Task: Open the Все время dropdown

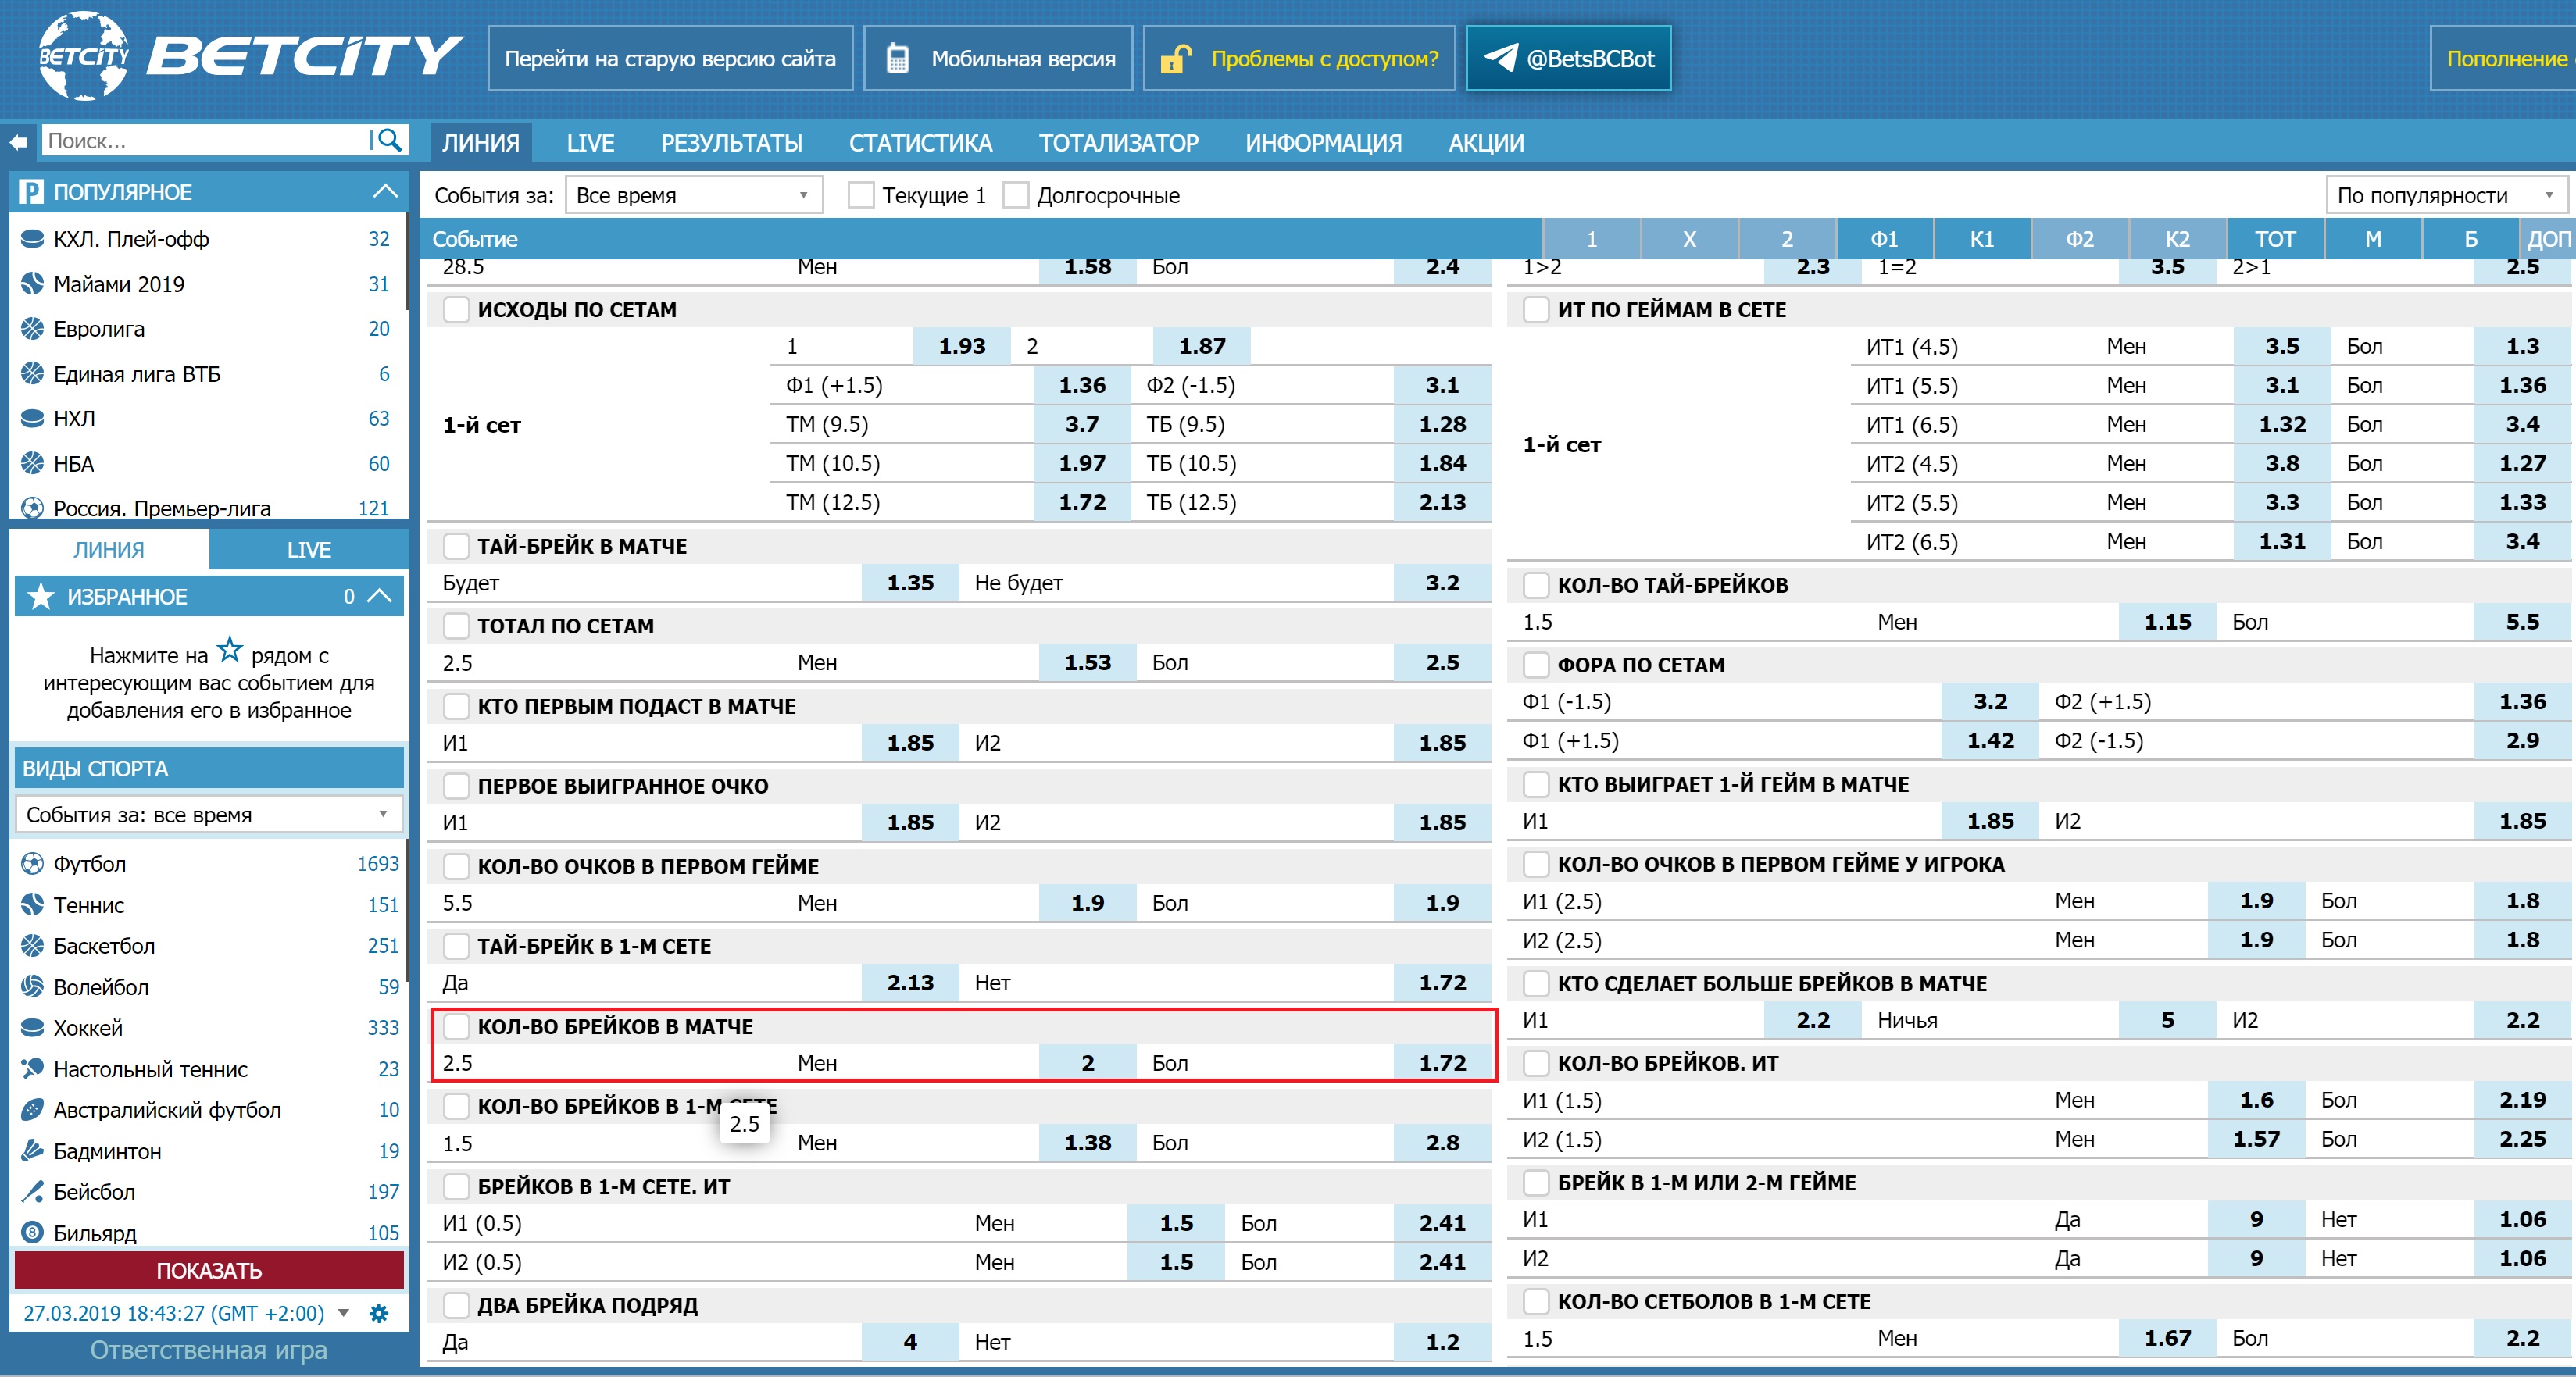Action: point(693,195)
